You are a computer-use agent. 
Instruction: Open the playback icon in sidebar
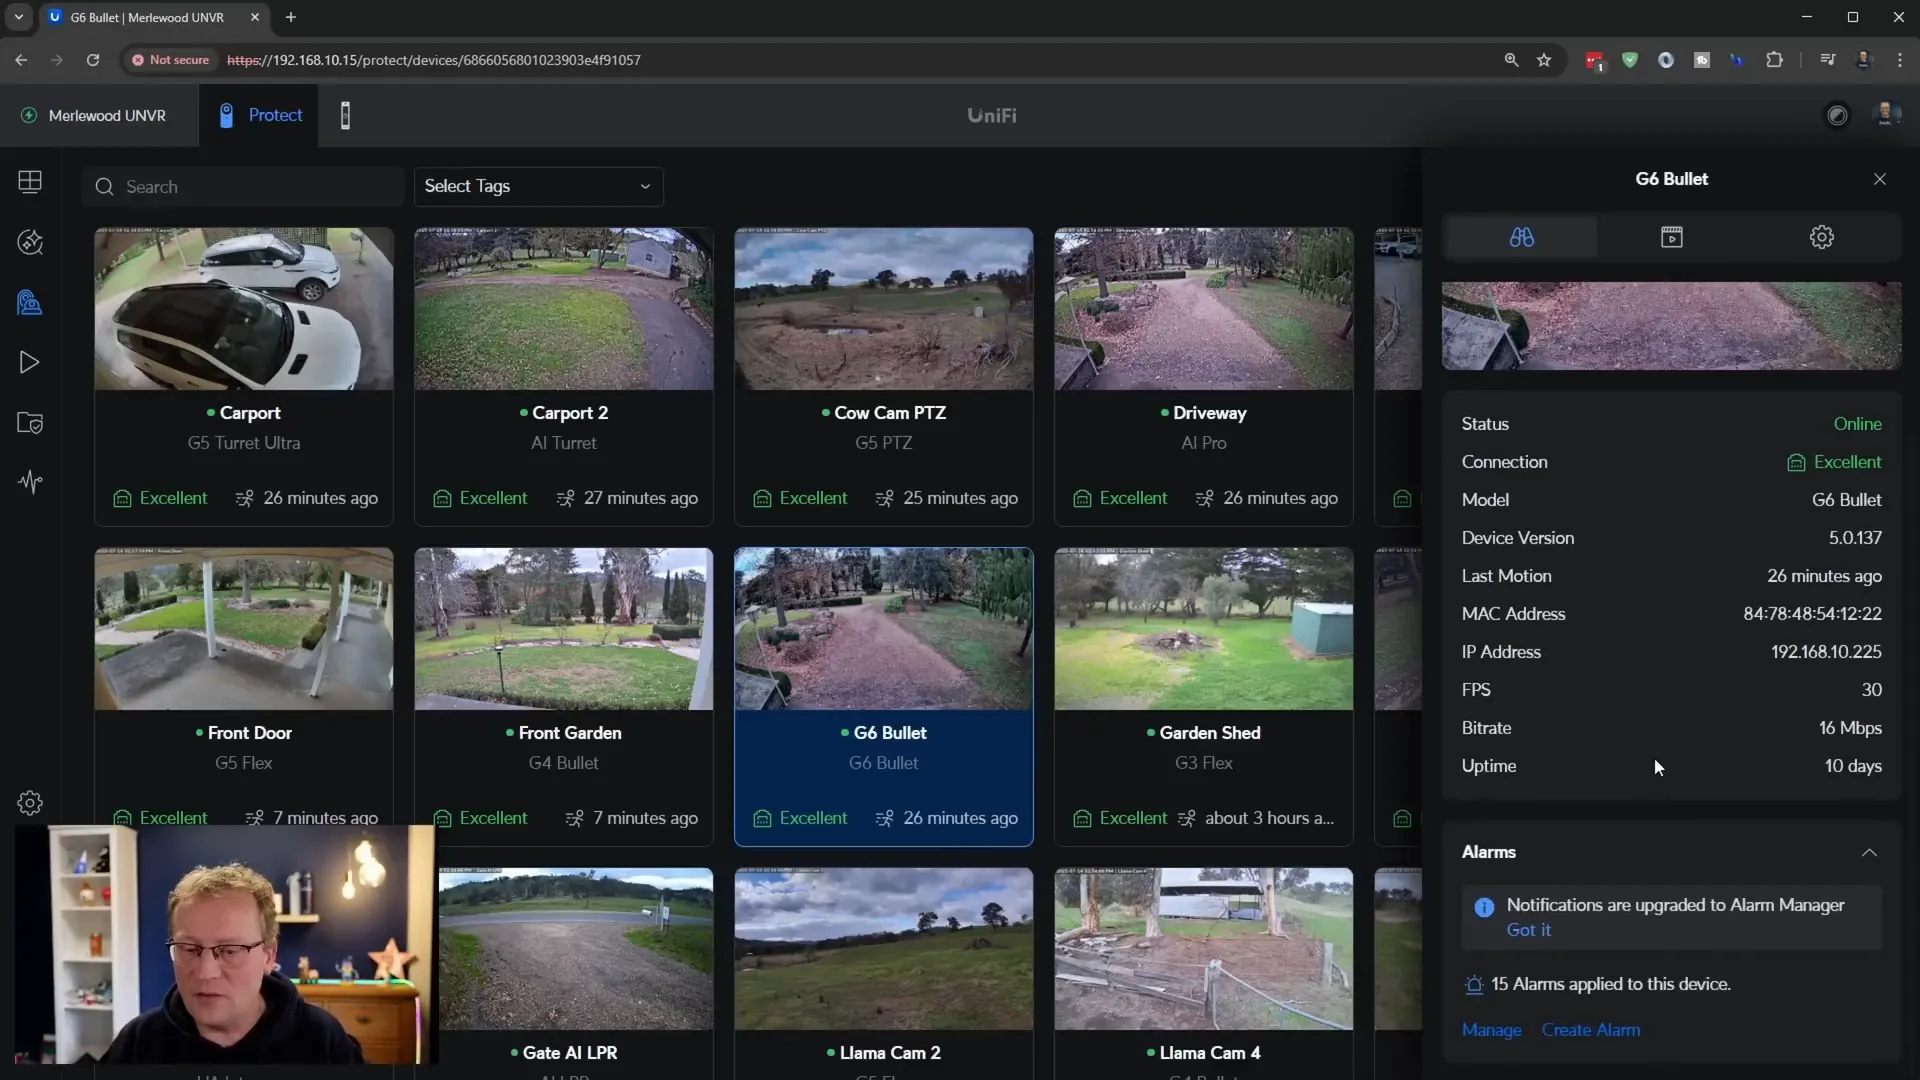30,362
